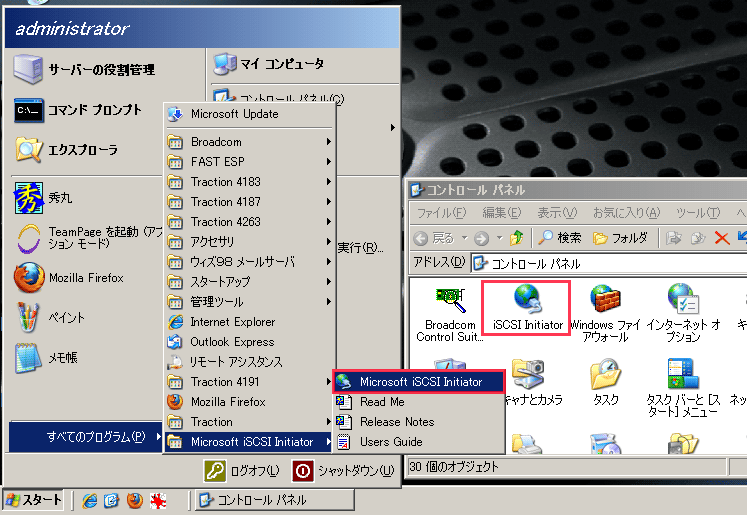Open back history dropdown arrow
The height and width of the screenshot is (515, 747).
point(464,238)
